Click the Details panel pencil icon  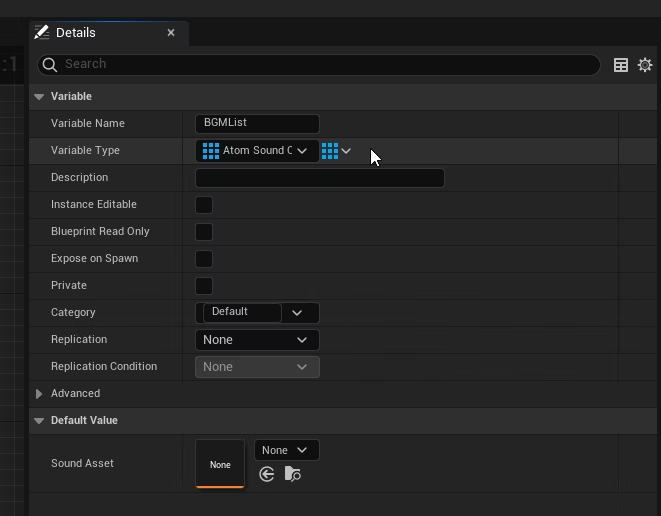(42, 32)
